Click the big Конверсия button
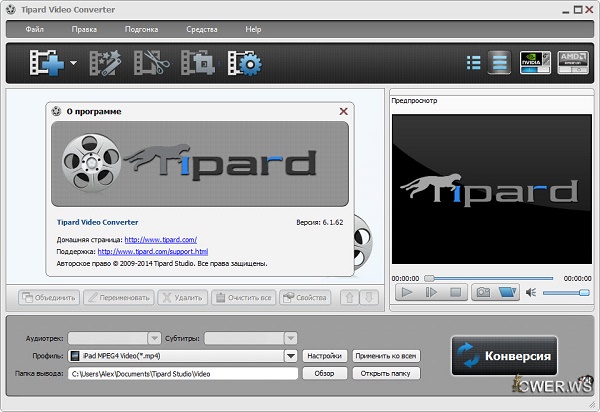Image resolution: width=600 pixels, height=412 pixels. point(504,356)
